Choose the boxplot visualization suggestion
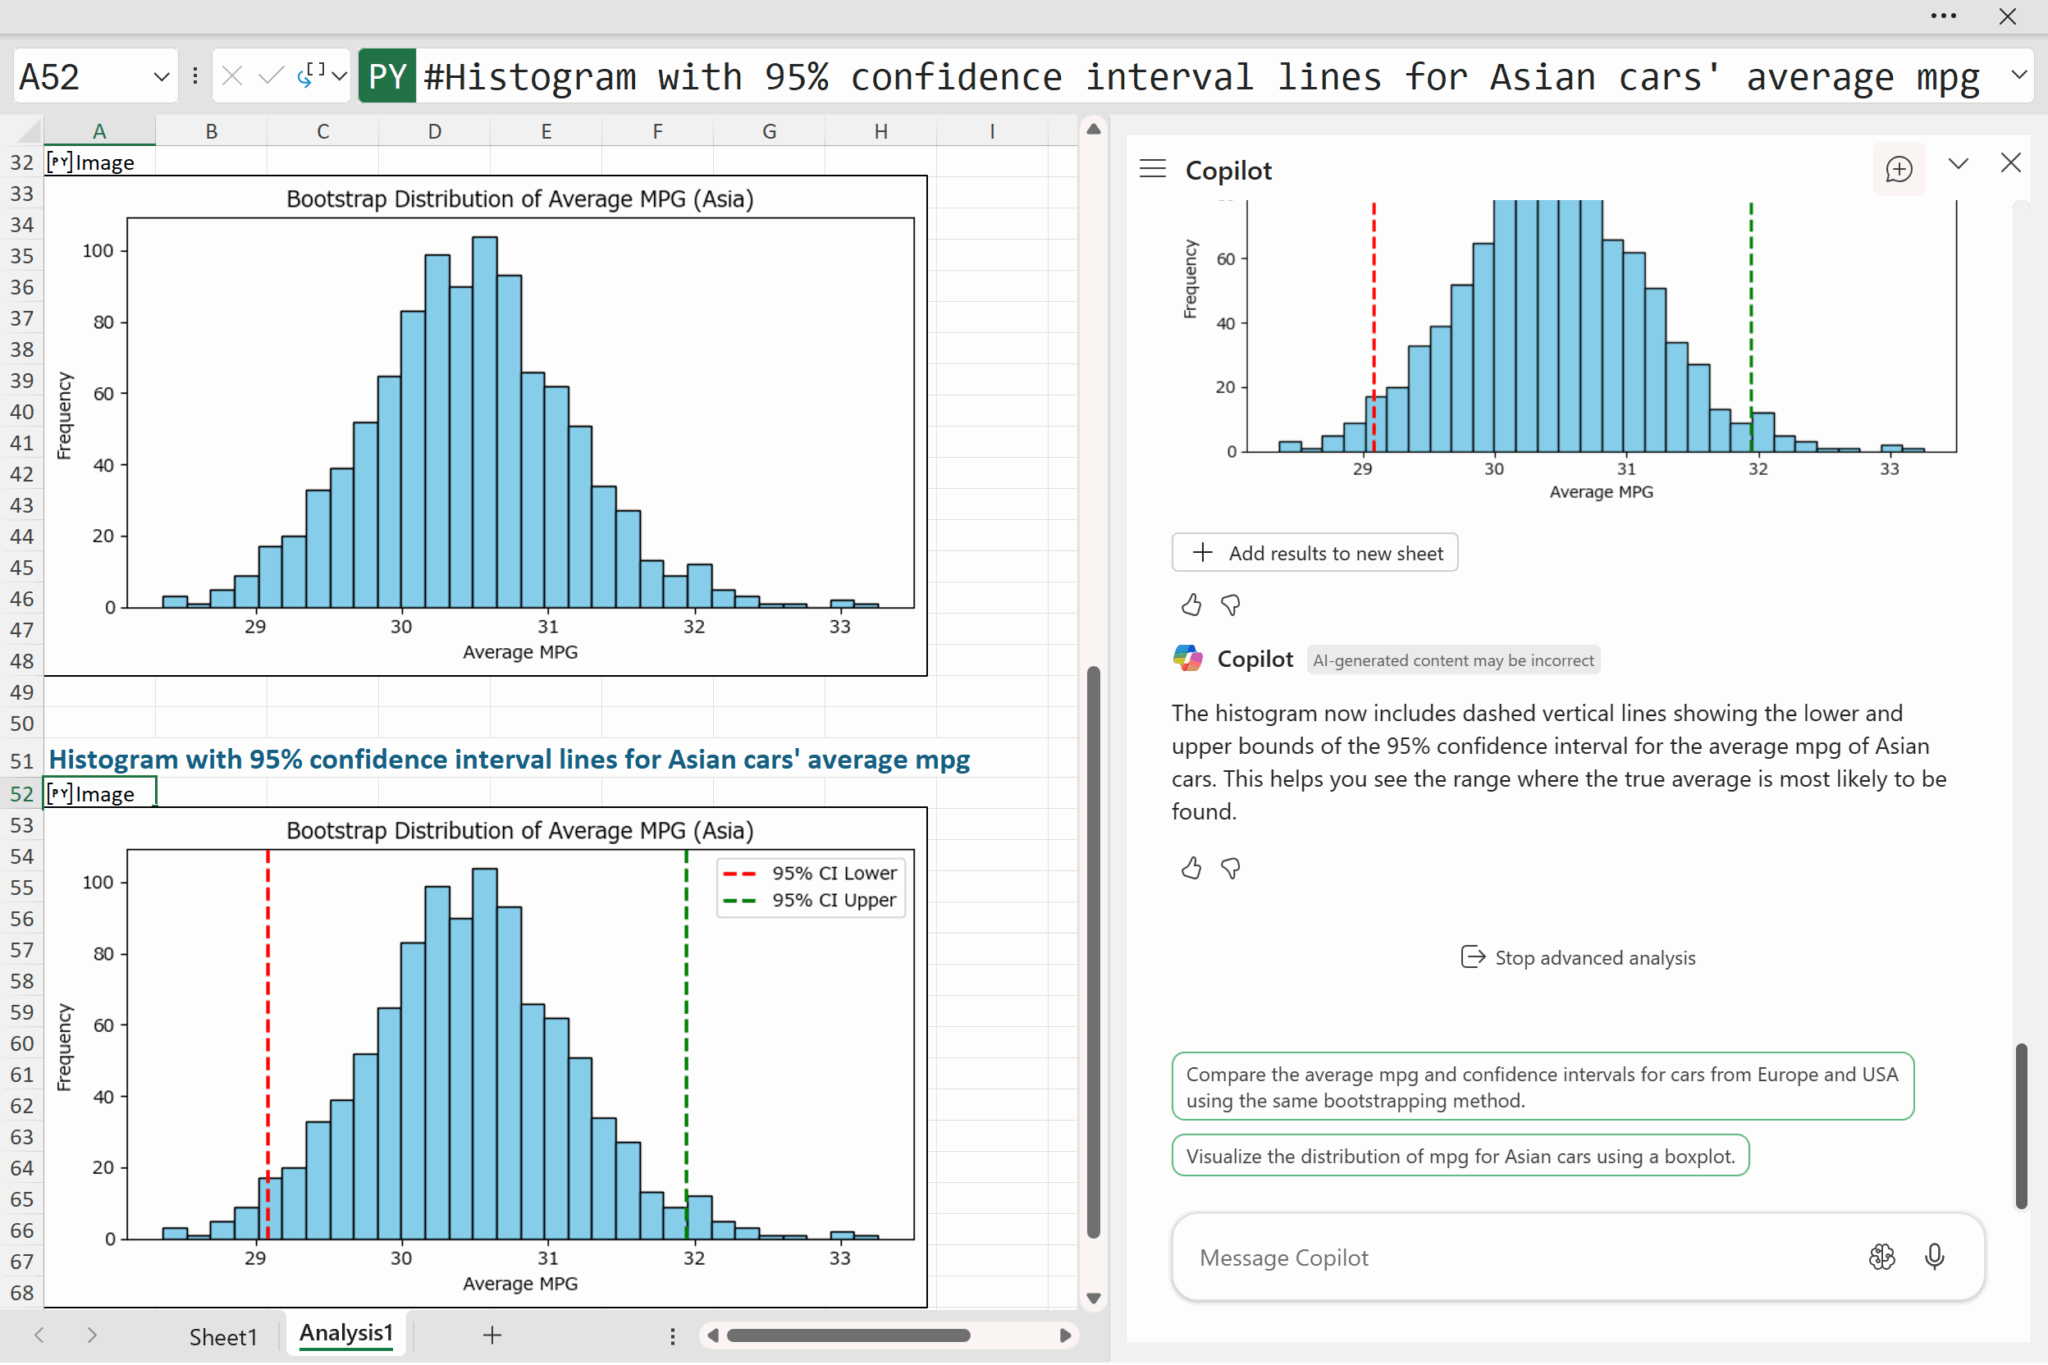Image resolution: width=2048 pixels, height=1365 pixels. [x=1459, y=1156]
